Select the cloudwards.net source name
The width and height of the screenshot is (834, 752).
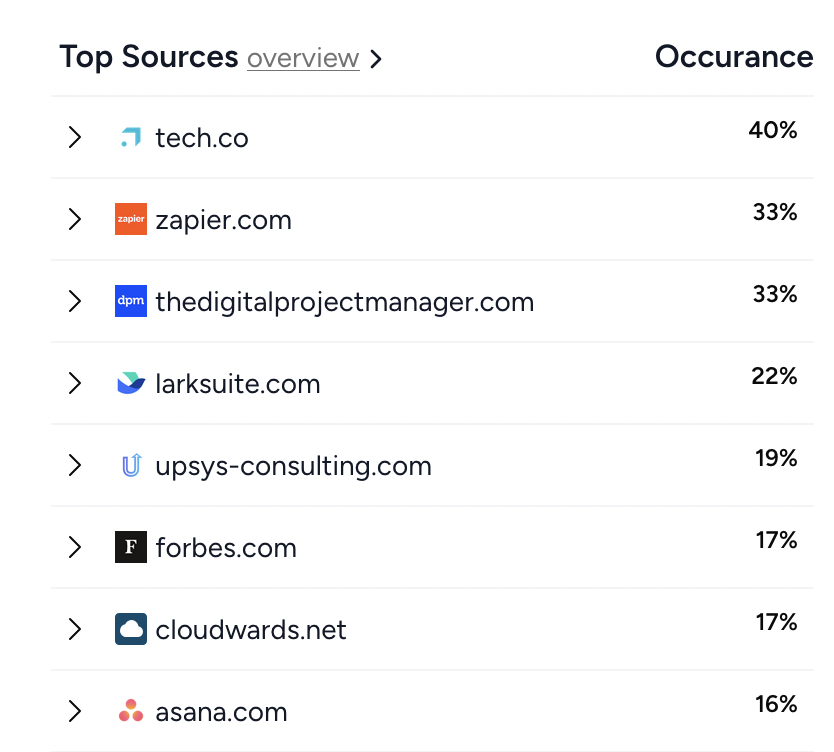click(x=251, y=630)
